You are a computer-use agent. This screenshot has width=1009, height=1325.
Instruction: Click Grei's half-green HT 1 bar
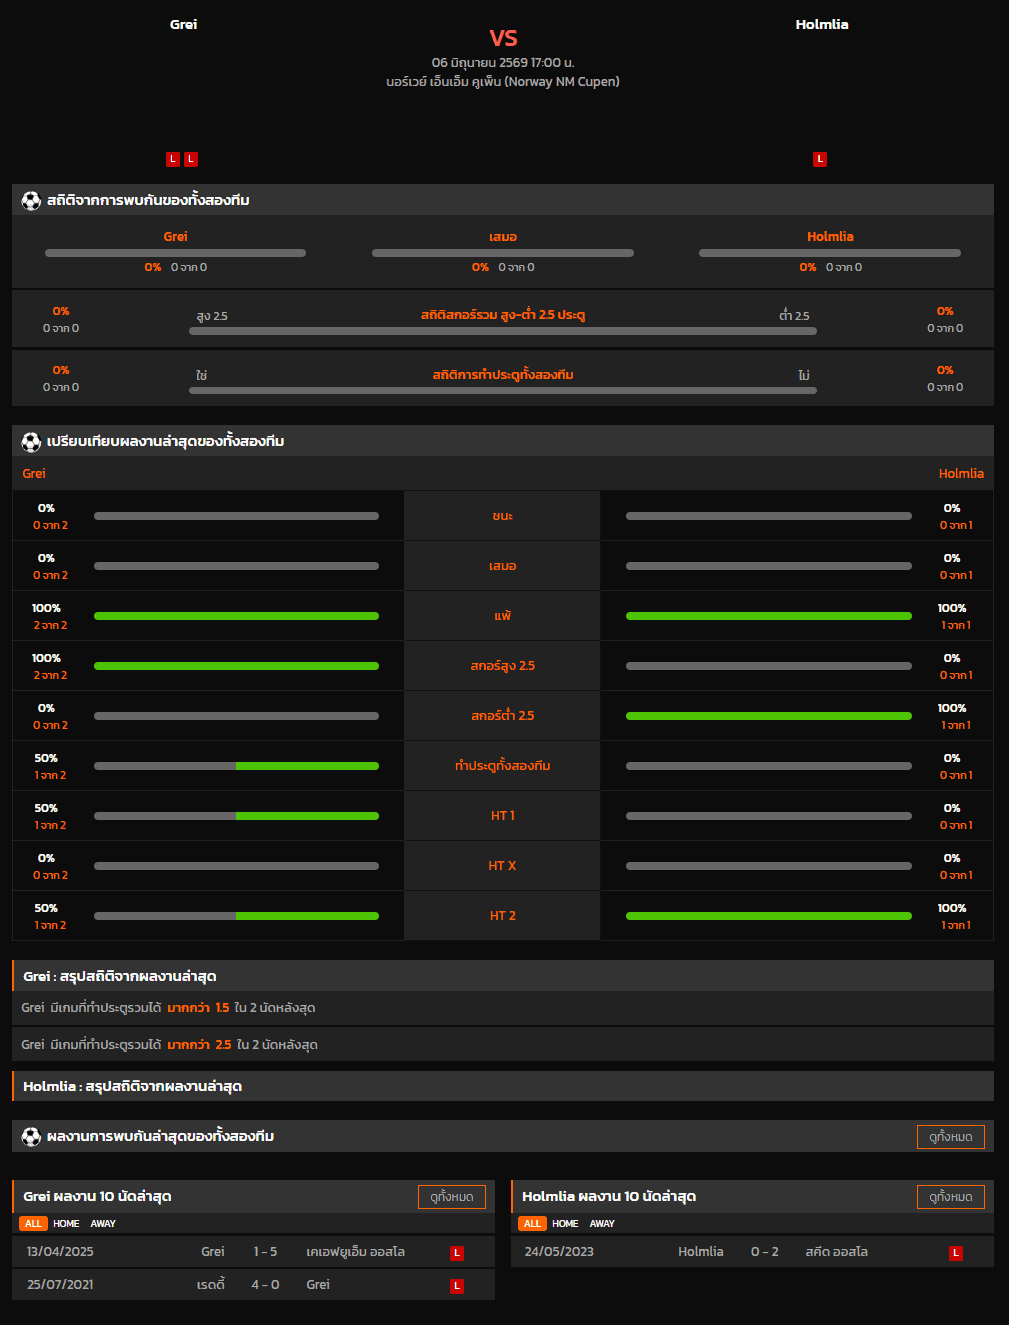(236, 816)
